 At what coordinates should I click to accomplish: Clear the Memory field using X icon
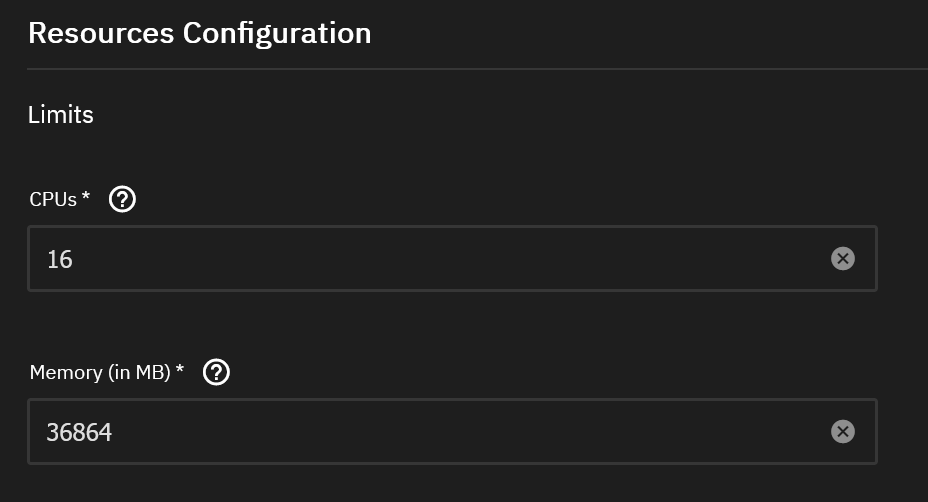click(843, 431)
